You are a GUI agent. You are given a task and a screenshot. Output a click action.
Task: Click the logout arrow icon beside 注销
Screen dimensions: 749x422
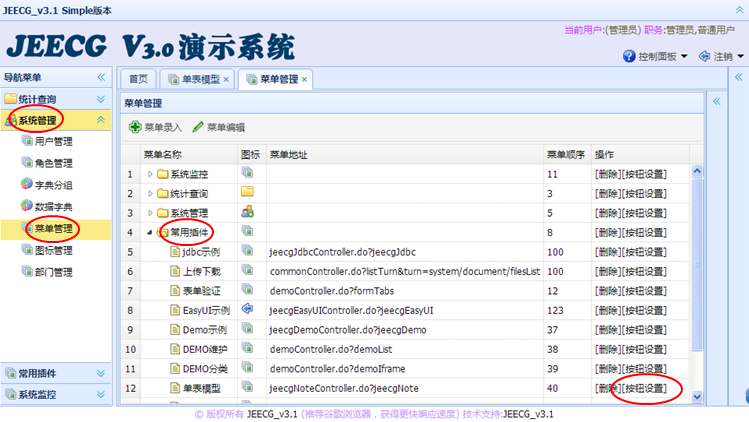[704, 56]
